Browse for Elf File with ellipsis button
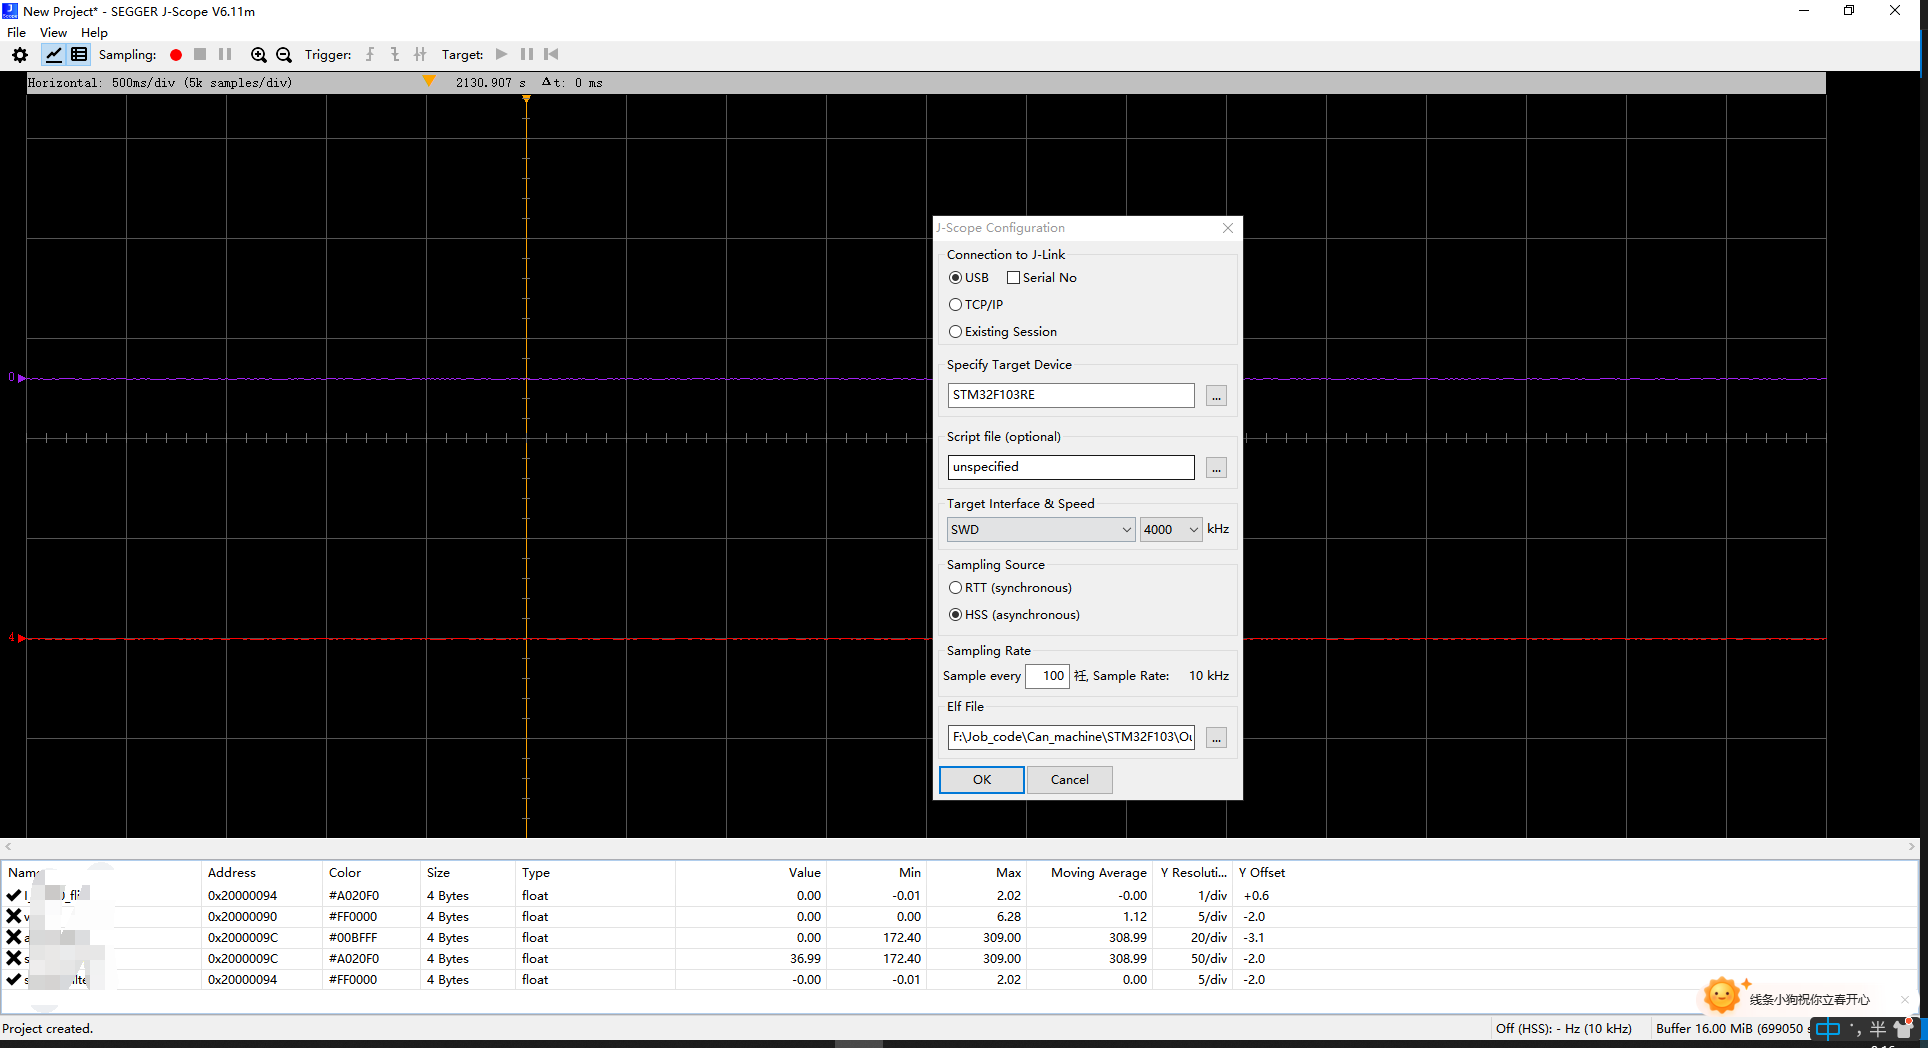 (x=1216, y=738)
